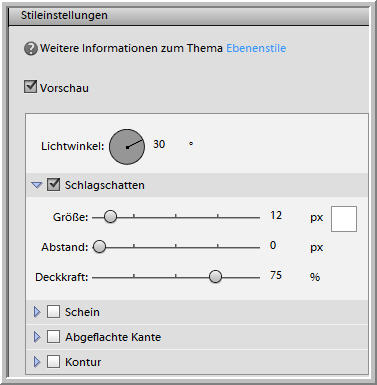Expand the Schein section

(x=37, y=312)
